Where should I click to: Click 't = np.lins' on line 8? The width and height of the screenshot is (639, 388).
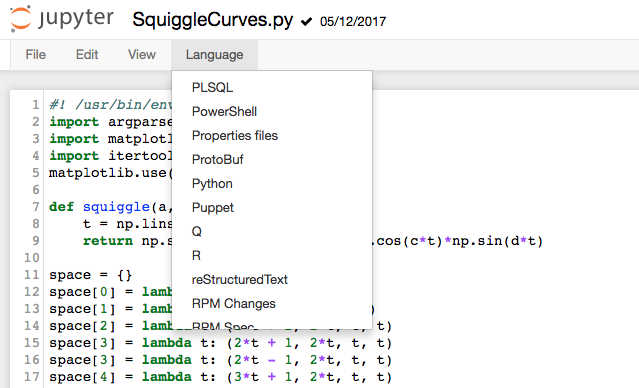(x=127, y=224)
